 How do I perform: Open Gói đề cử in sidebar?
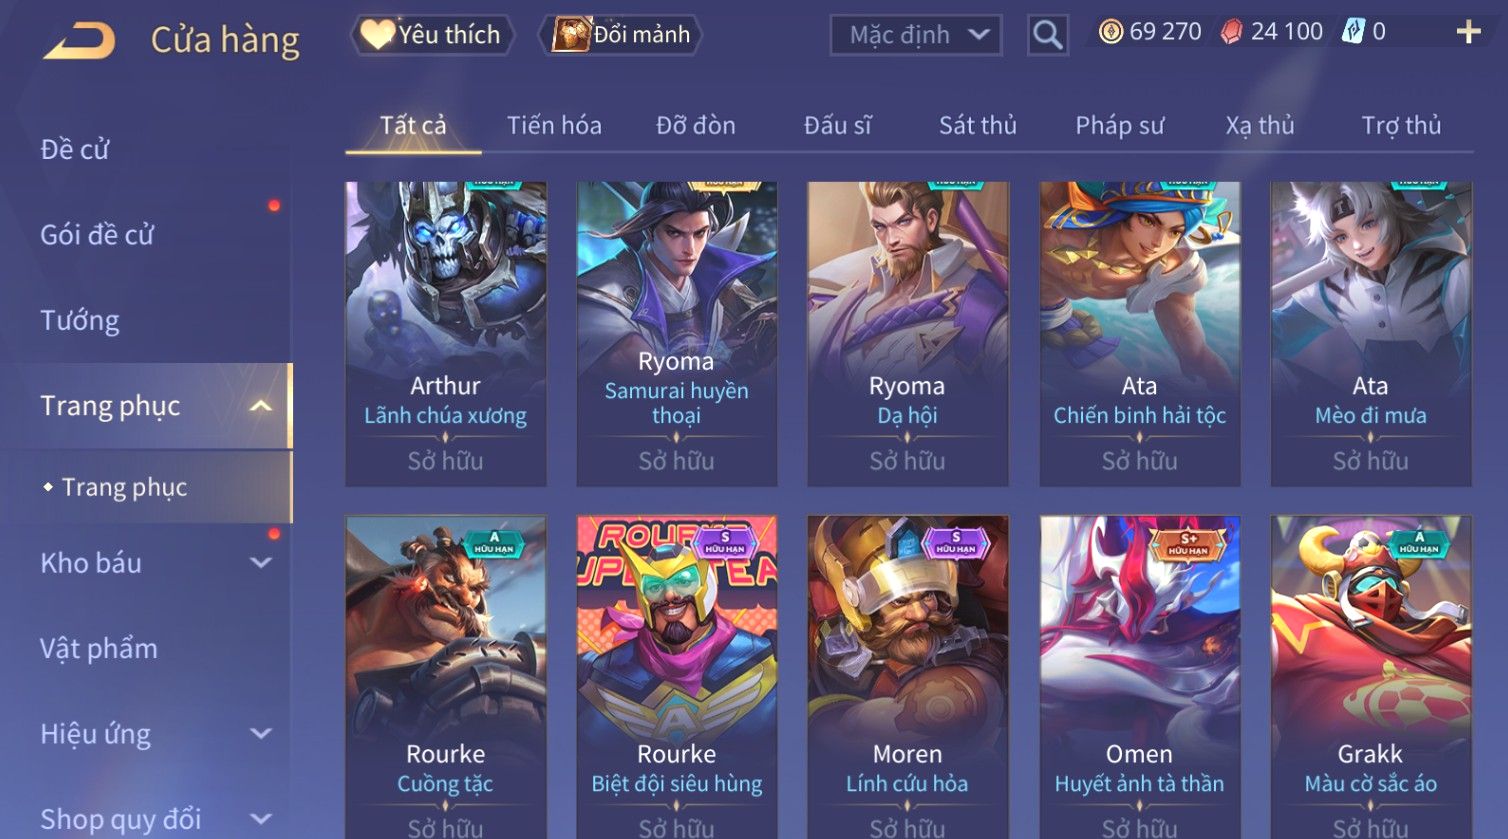click(97, 235)
